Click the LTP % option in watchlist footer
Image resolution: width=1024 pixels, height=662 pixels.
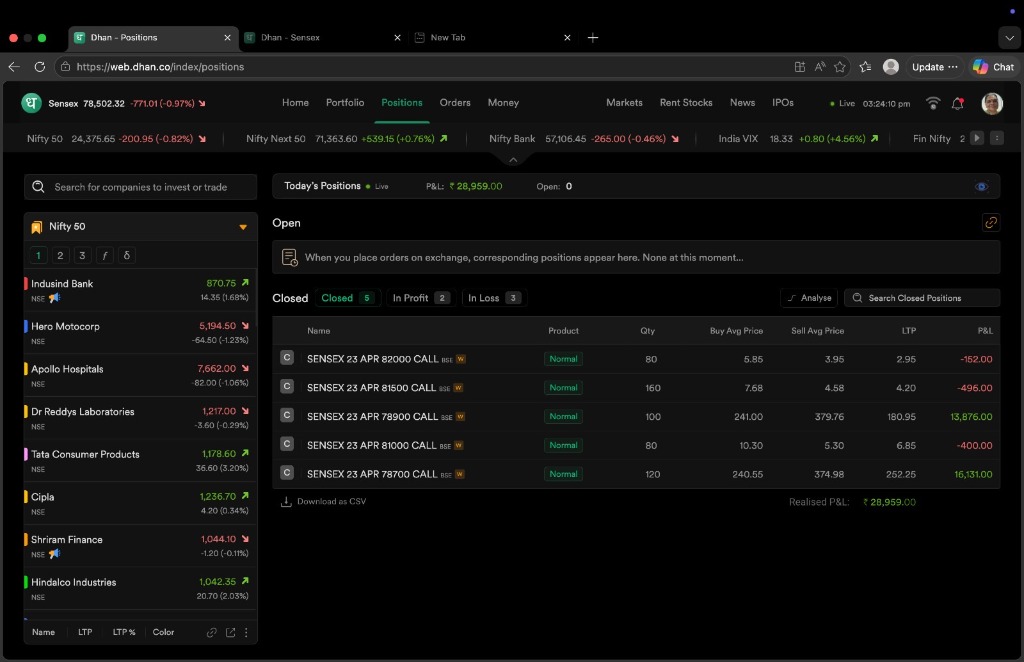click(x=124, y=633)
